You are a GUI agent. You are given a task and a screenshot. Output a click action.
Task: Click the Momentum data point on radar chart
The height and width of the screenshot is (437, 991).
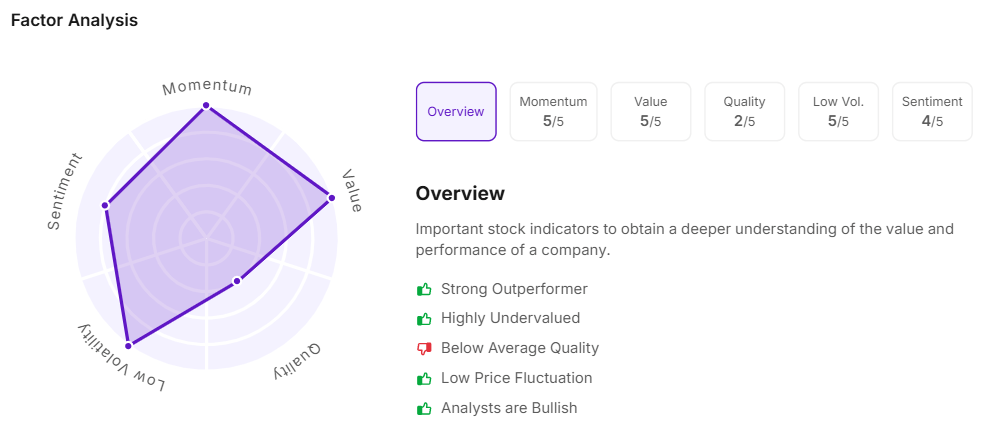pyautogui.click(x=206, y=105)
